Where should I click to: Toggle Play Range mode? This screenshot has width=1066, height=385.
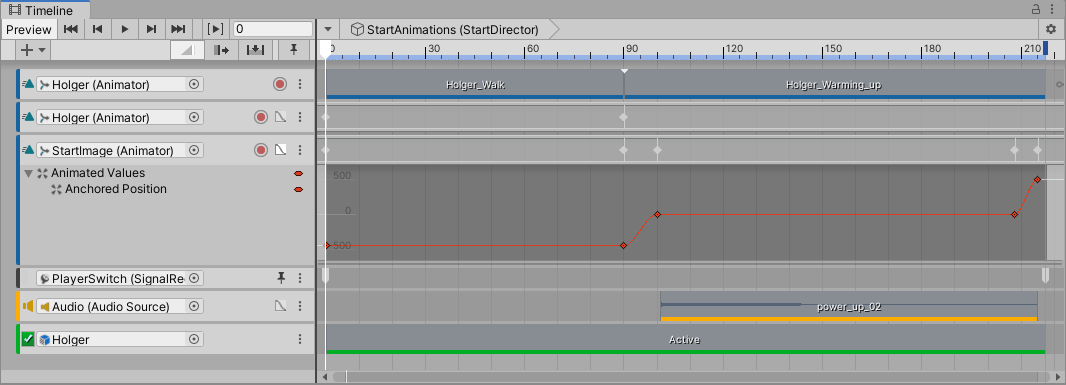[x=215, y=29]
